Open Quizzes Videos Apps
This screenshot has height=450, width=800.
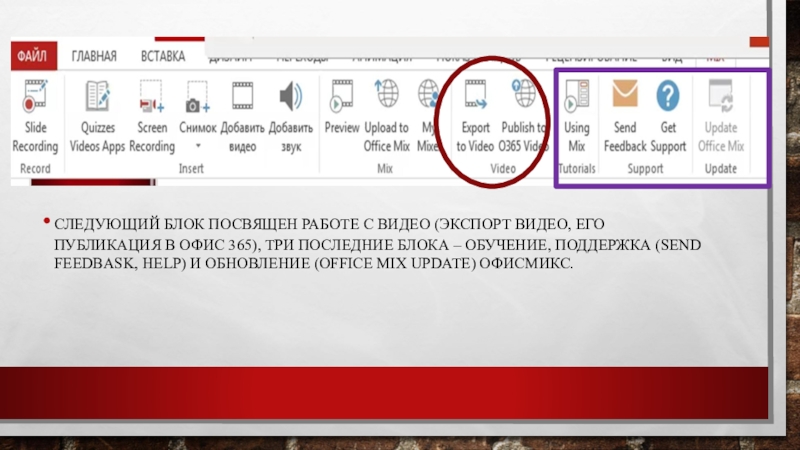tap(98, 98)
